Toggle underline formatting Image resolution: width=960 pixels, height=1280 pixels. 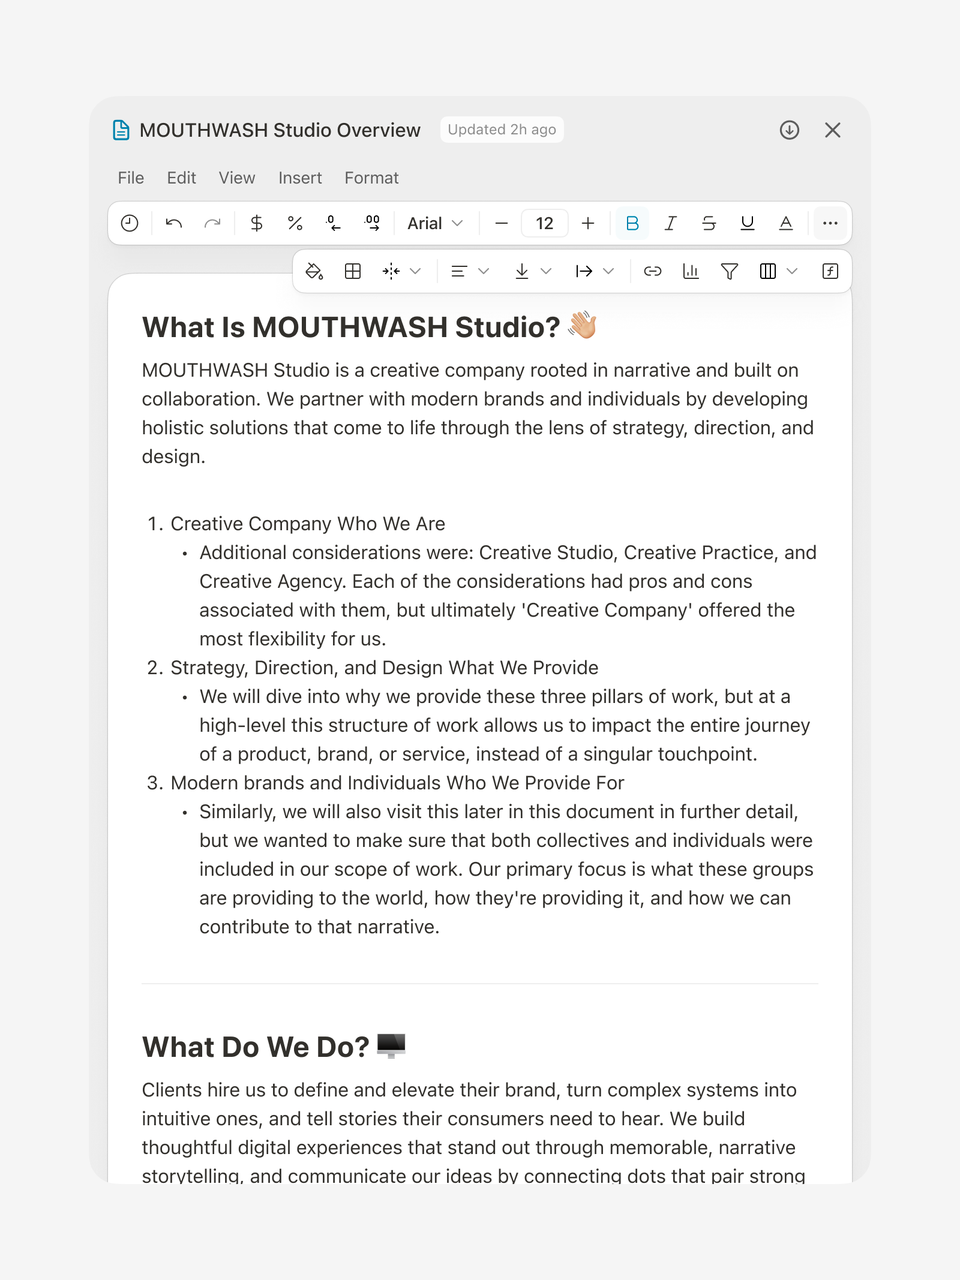(747, 223)
